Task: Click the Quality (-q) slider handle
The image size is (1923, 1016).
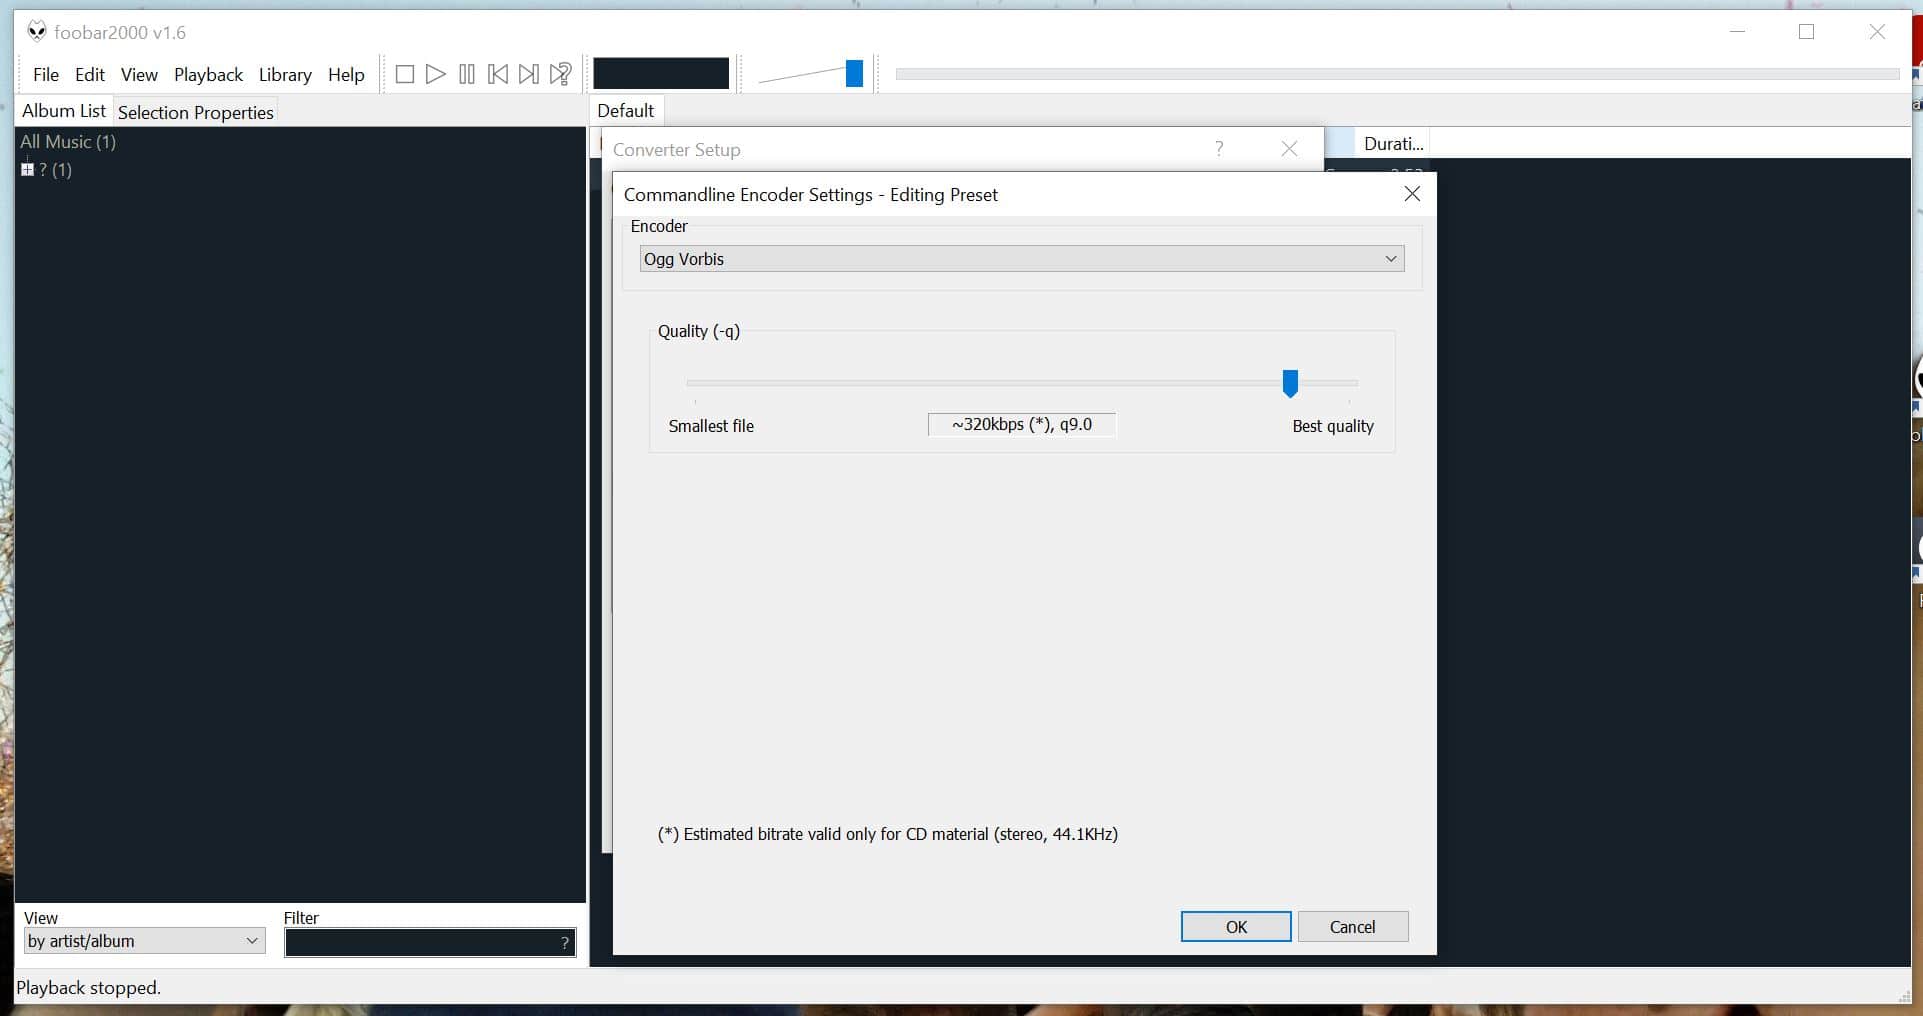Action: 1290,383
